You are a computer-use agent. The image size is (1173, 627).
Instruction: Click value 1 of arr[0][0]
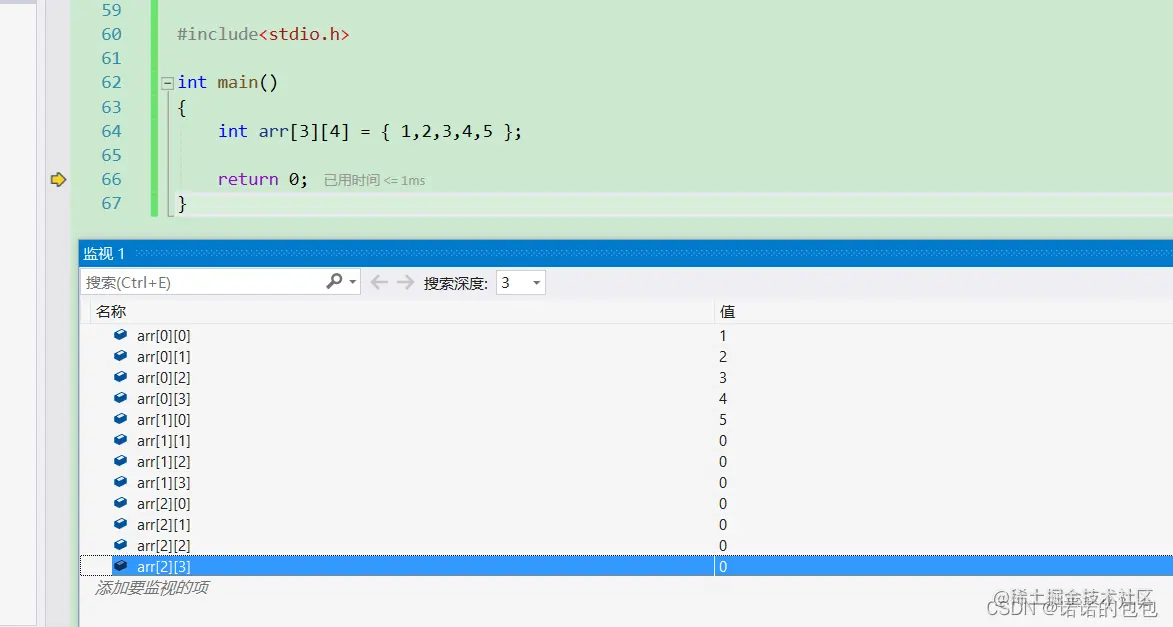point(723,336)
